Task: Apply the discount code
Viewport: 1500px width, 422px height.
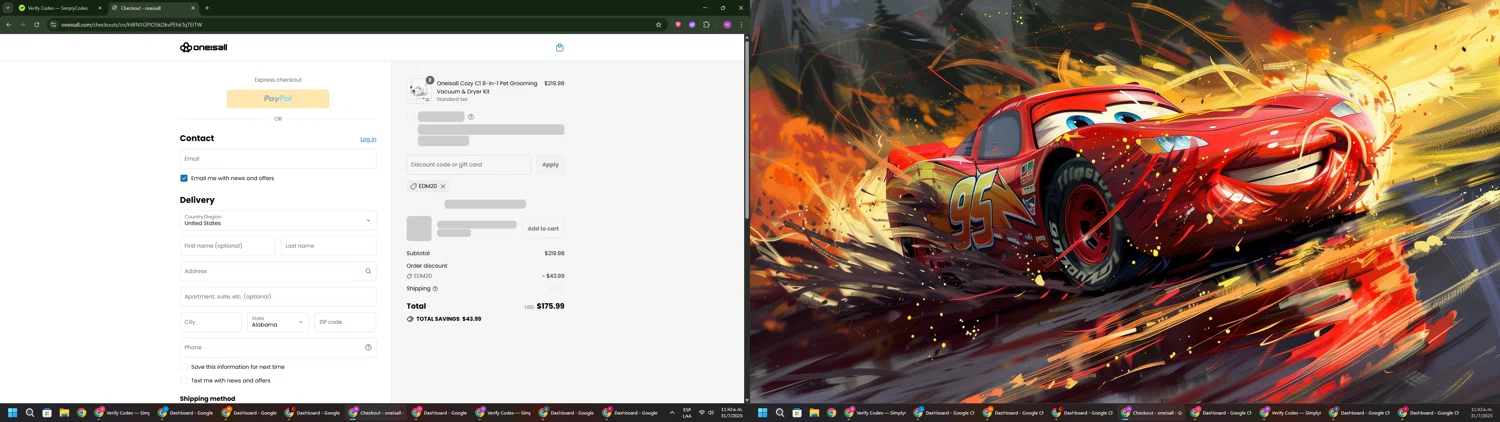Action: coord(550,164)
